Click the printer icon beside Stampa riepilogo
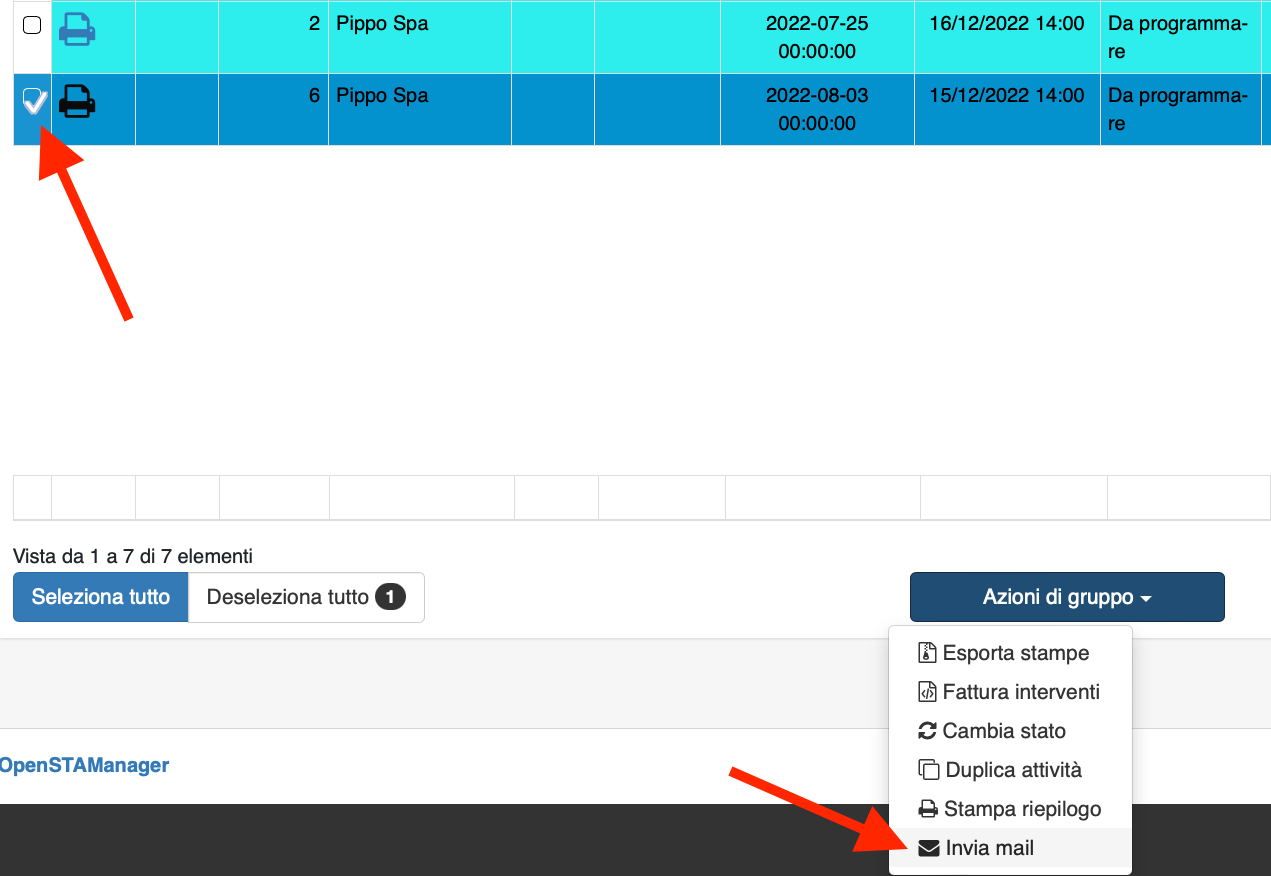Screen dimensions: 1271x876 pyautogui.click(x=927, y=808)
